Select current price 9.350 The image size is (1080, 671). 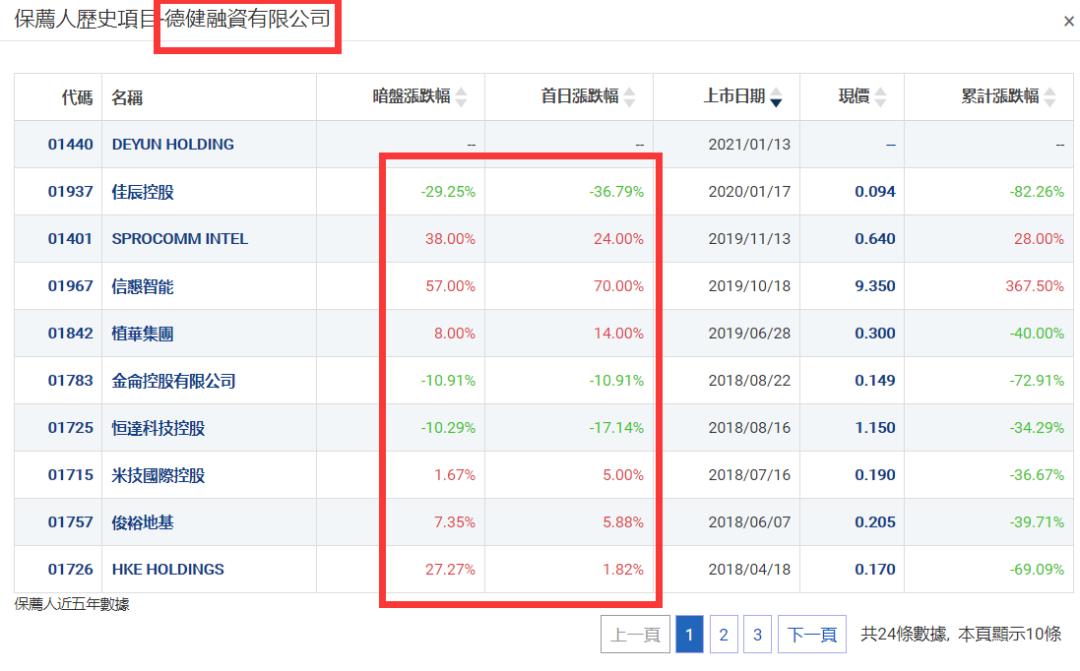pyautogui.click(x=875, y=286)
